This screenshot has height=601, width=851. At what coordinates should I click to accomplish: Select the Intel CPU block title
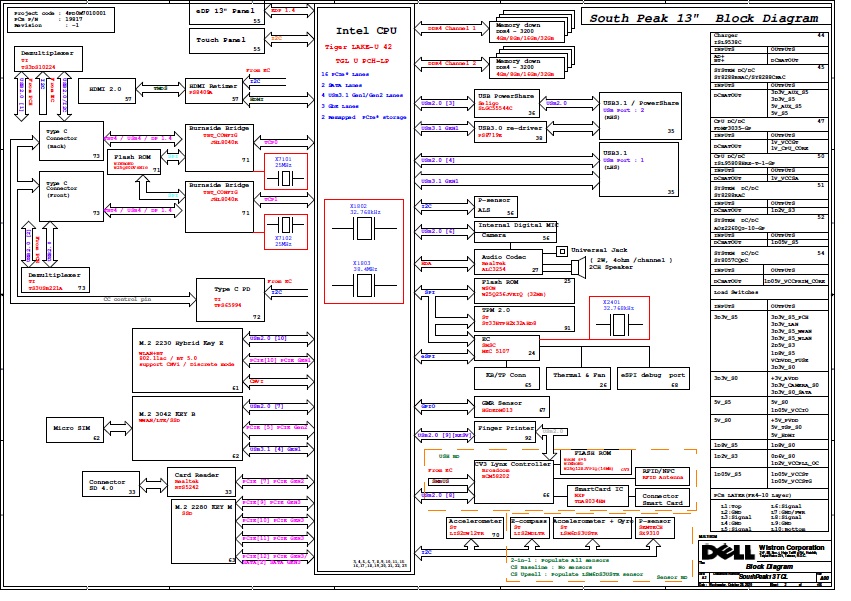click(x=365, y=31)
